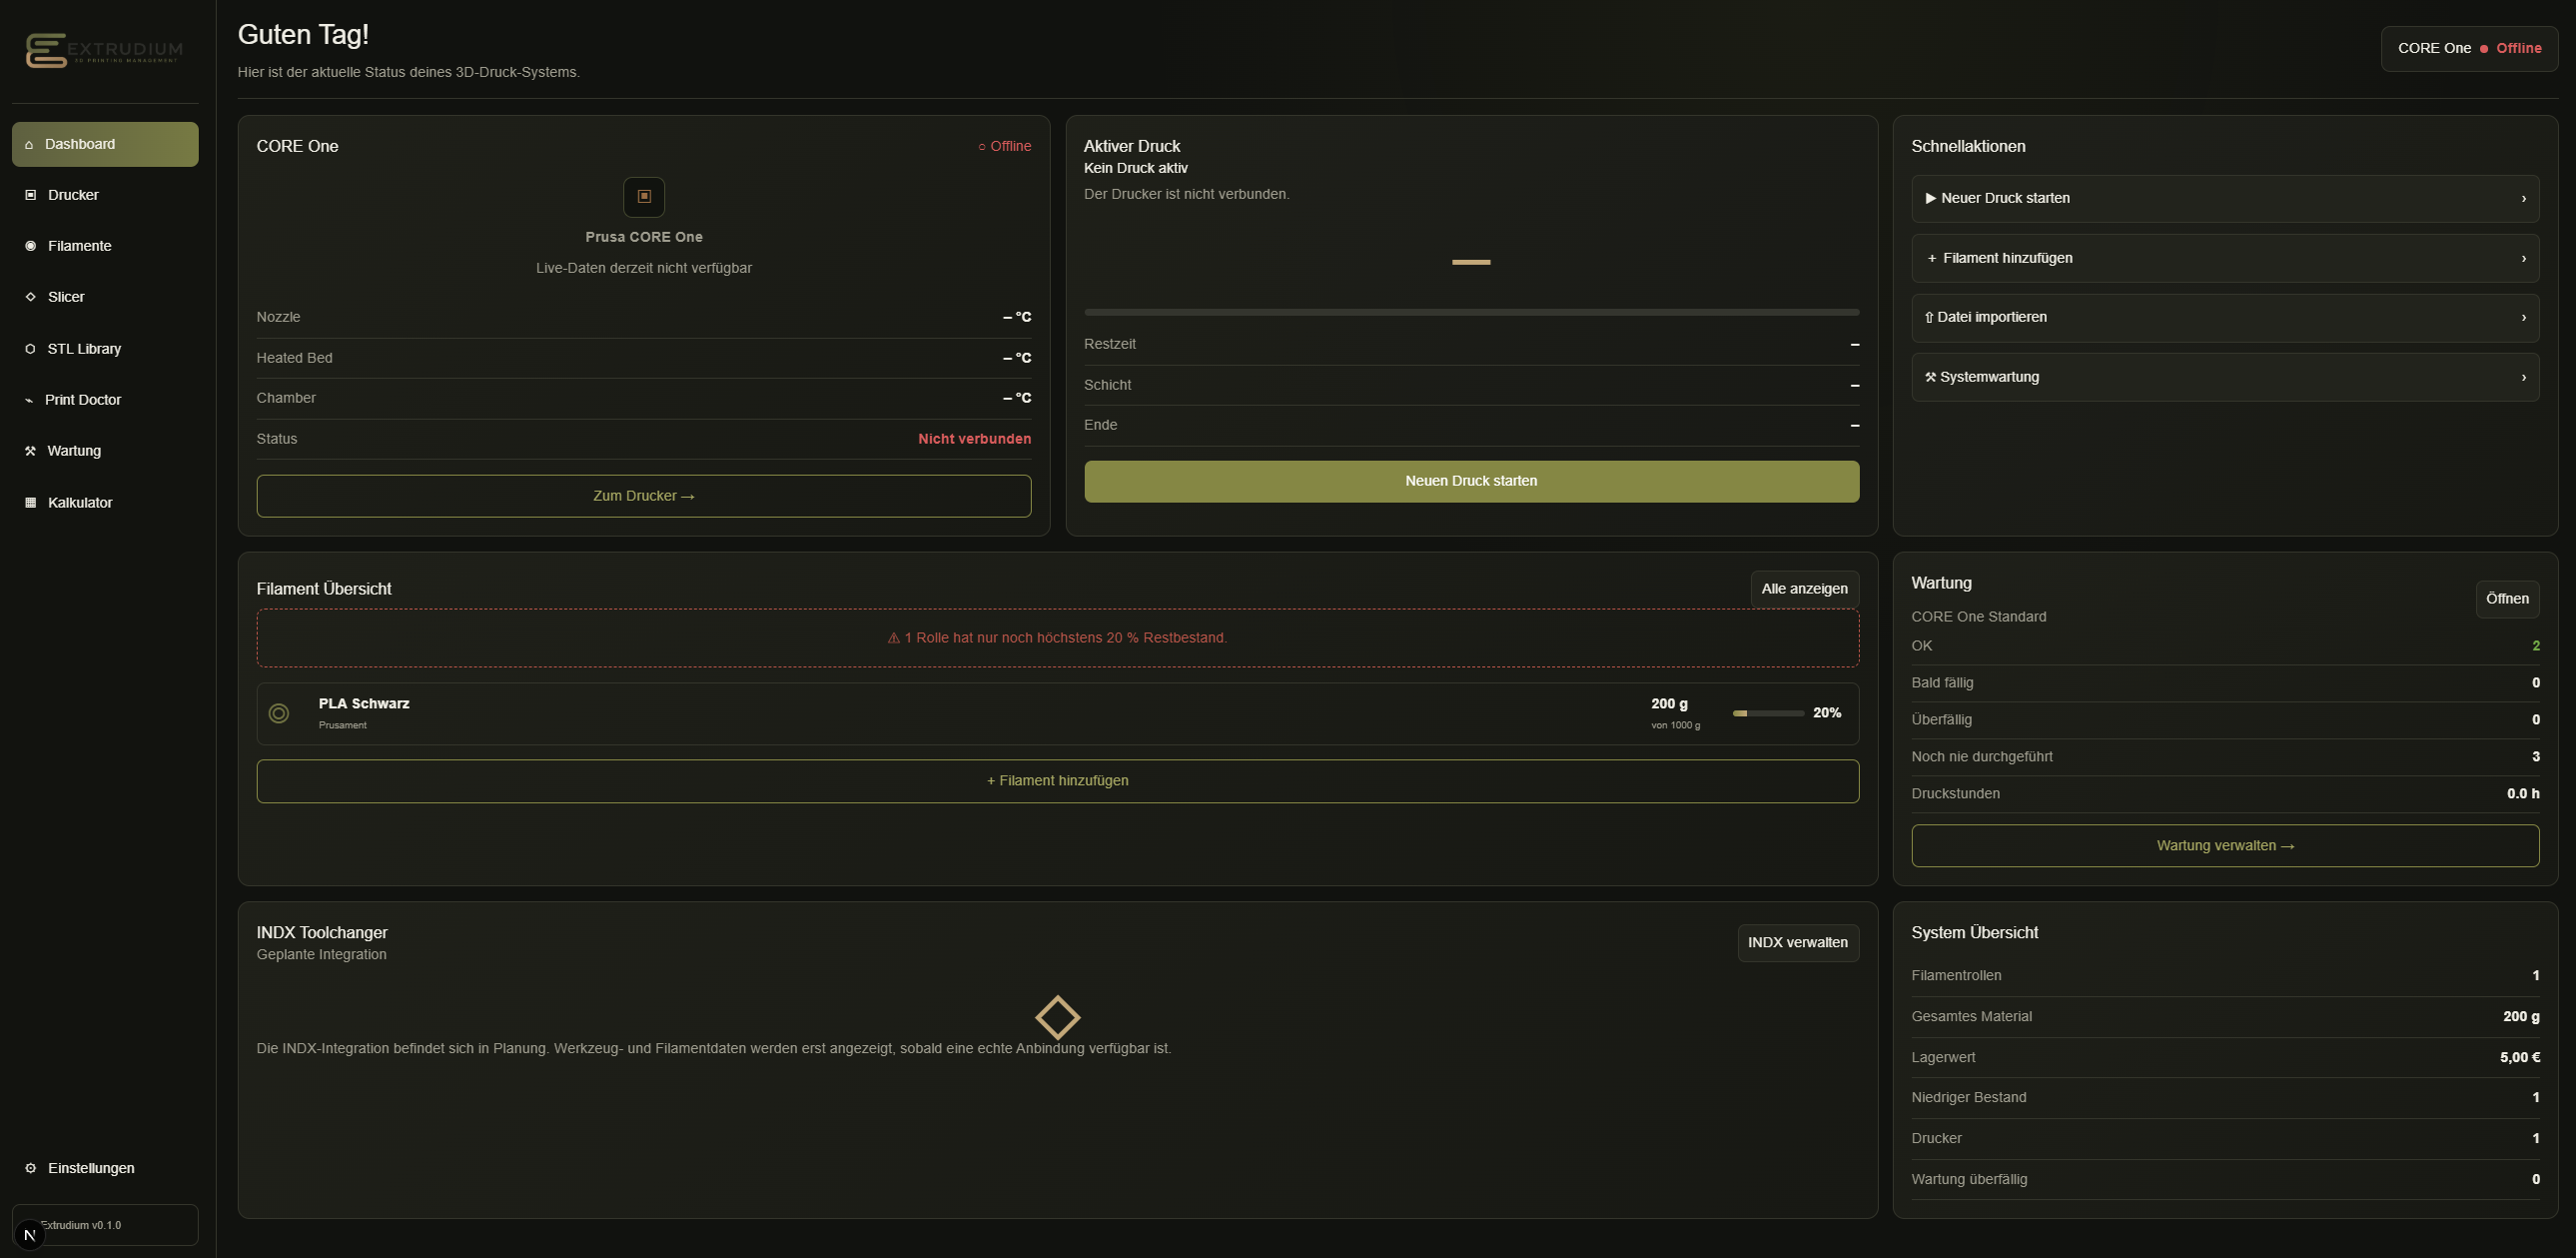This screenshot has width=2576, height=1258.
Task: Click the Zum Drucker button
Action: [x=644, y=496]
